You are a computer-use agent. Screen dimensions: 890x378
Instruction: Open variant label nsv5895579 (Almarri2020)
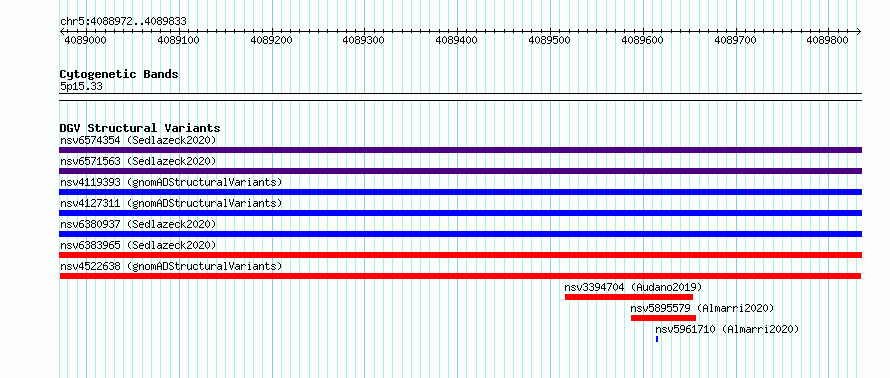click(703, 308)
